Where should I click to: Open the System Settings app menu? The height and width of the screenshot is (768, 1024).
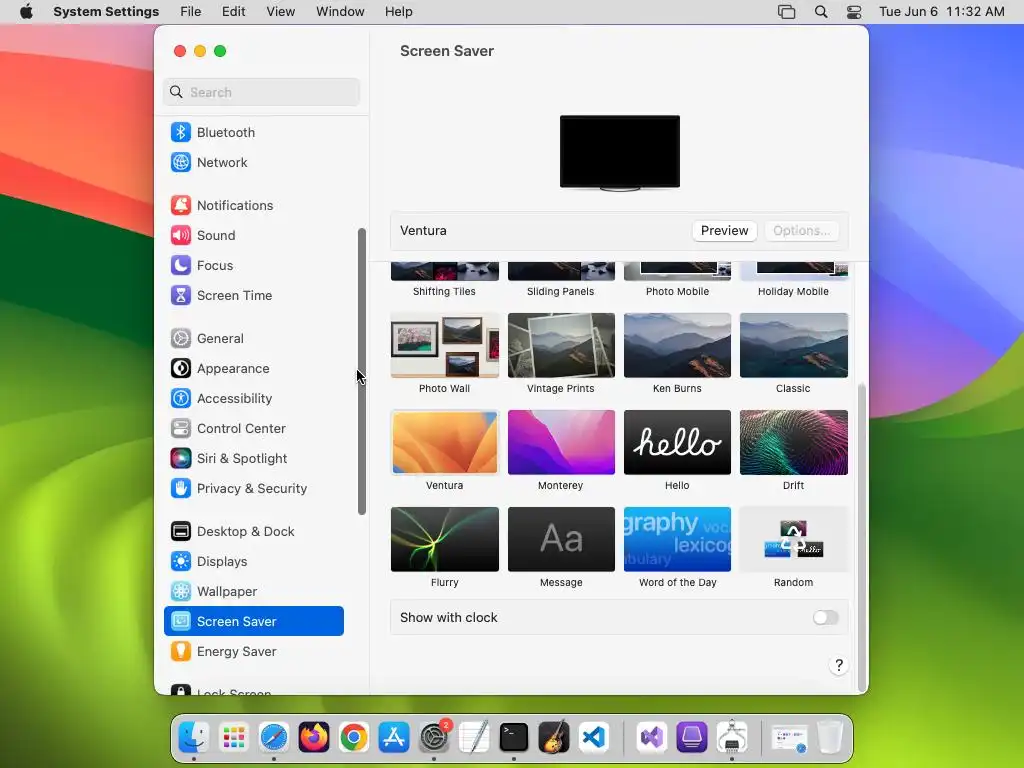point(106,12)
